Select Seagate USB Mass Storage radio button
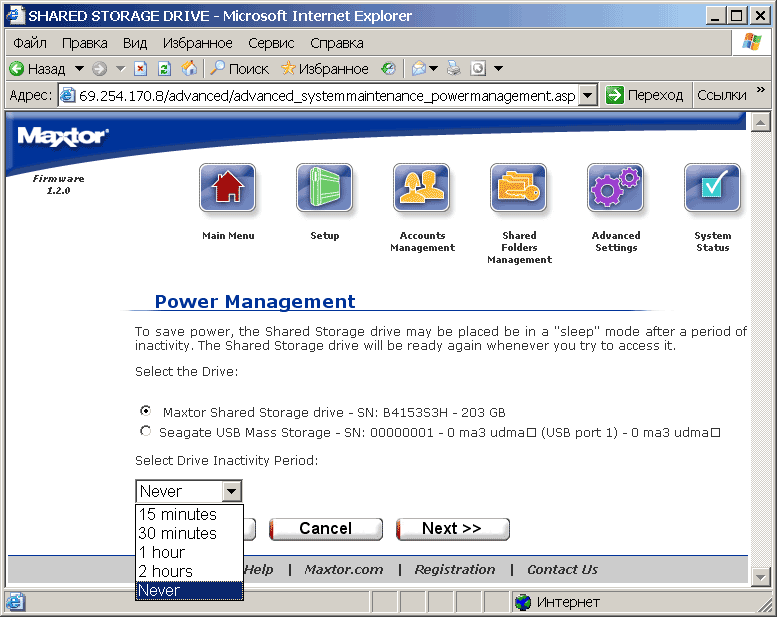This screenshot has width=777, height=617. [145, 431]
